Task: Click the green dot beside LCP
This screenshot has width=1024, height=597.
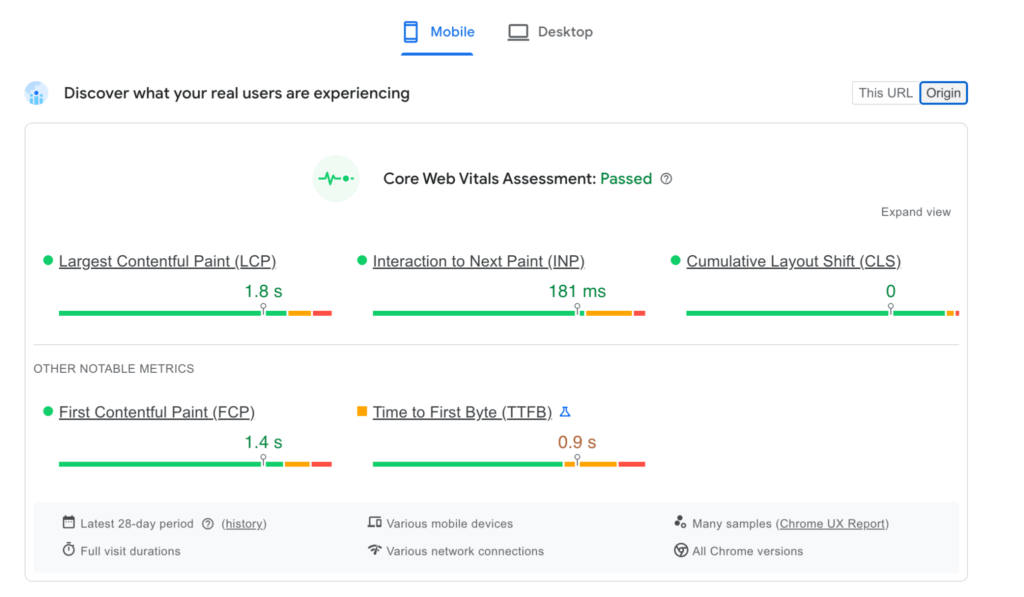Action: click(x=48, y=261)
